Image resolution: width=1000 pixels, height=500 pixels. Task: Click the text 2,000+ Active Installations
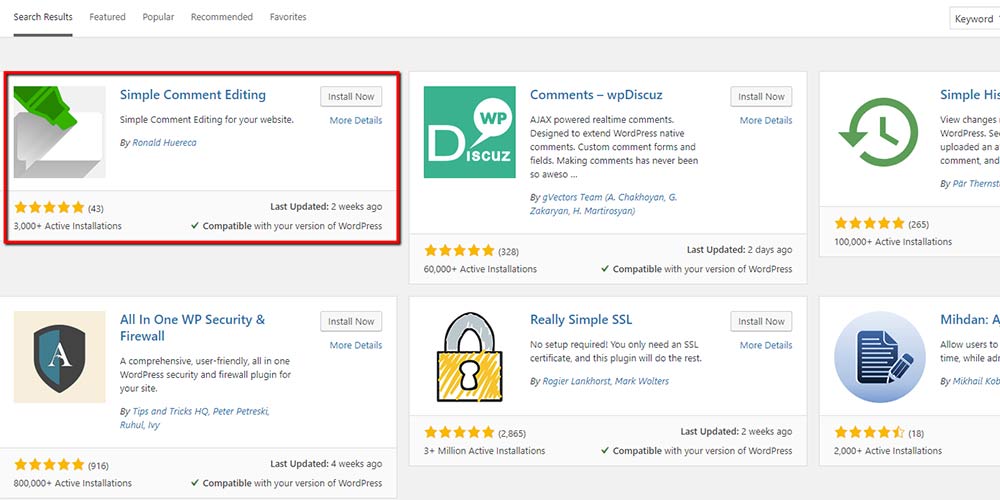pyautogui.click(x=888, y=450)
